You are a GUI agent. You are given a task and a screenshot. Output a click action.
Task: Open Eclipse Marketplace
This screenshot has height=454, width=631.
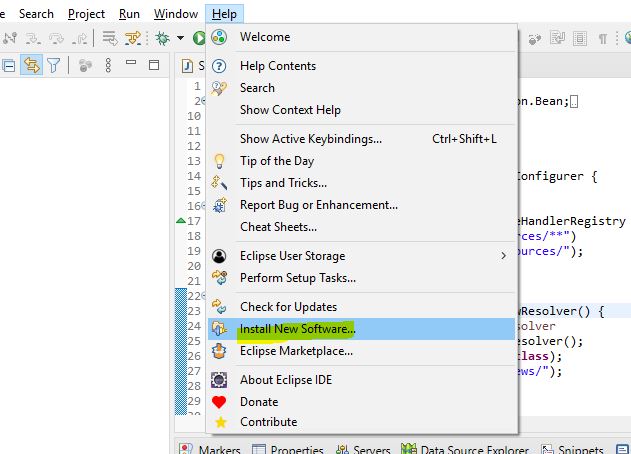[361, 351]
